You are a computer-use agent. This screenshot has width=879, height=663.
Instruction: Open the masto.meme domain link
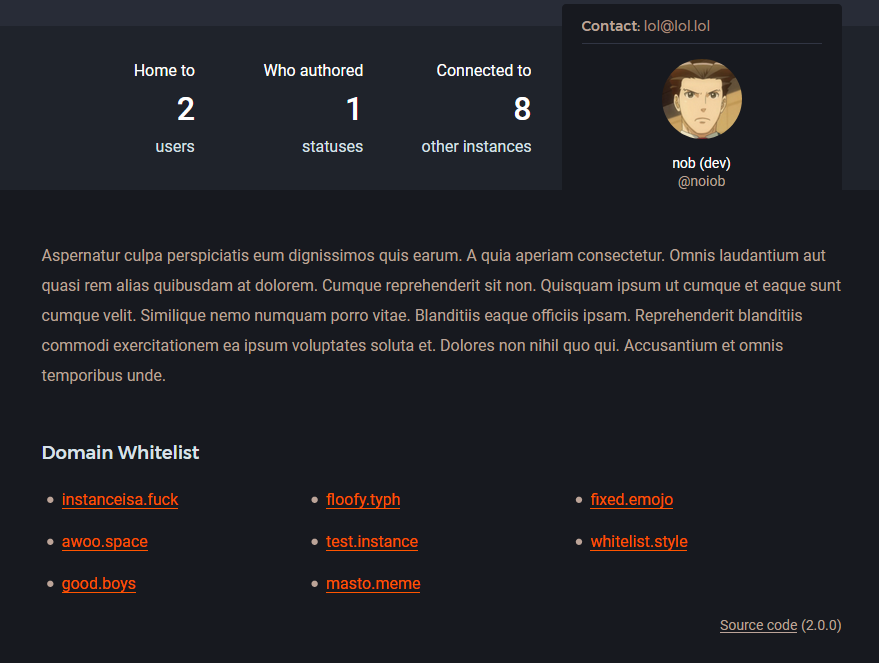point(373,584)
